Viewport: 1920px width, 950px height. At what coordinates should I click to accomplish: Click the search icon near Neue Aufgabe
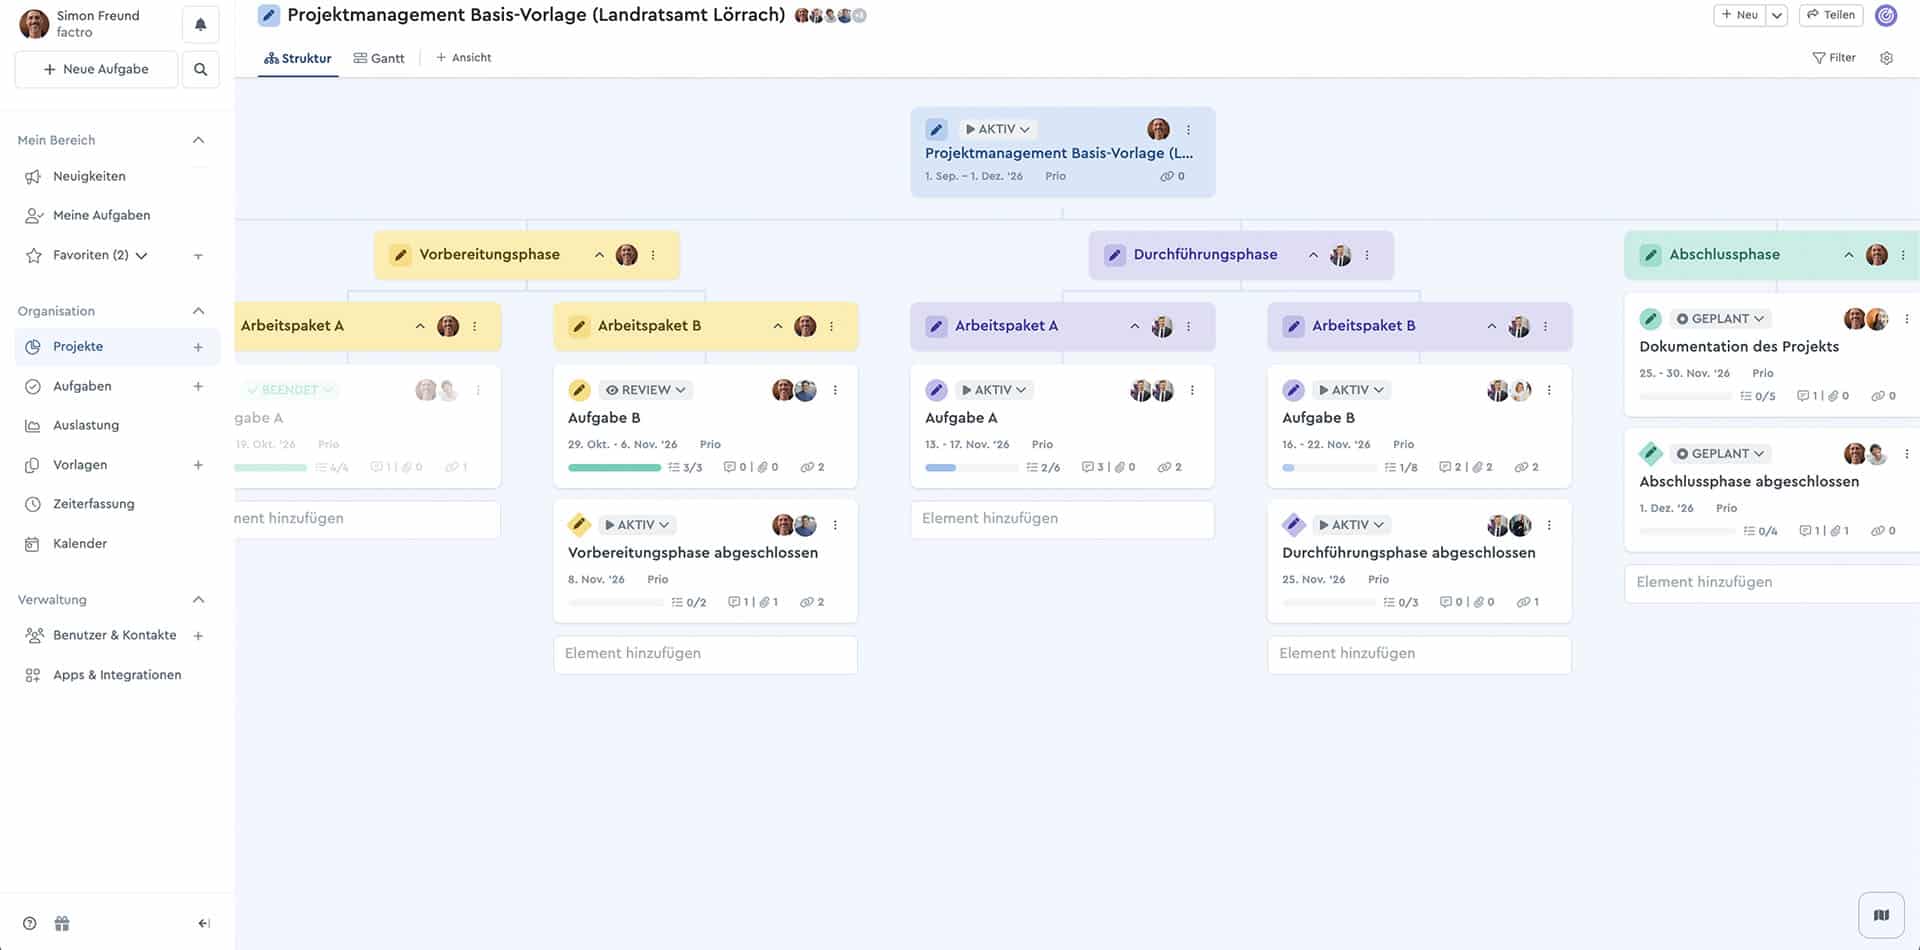click(x=200, y=69)
